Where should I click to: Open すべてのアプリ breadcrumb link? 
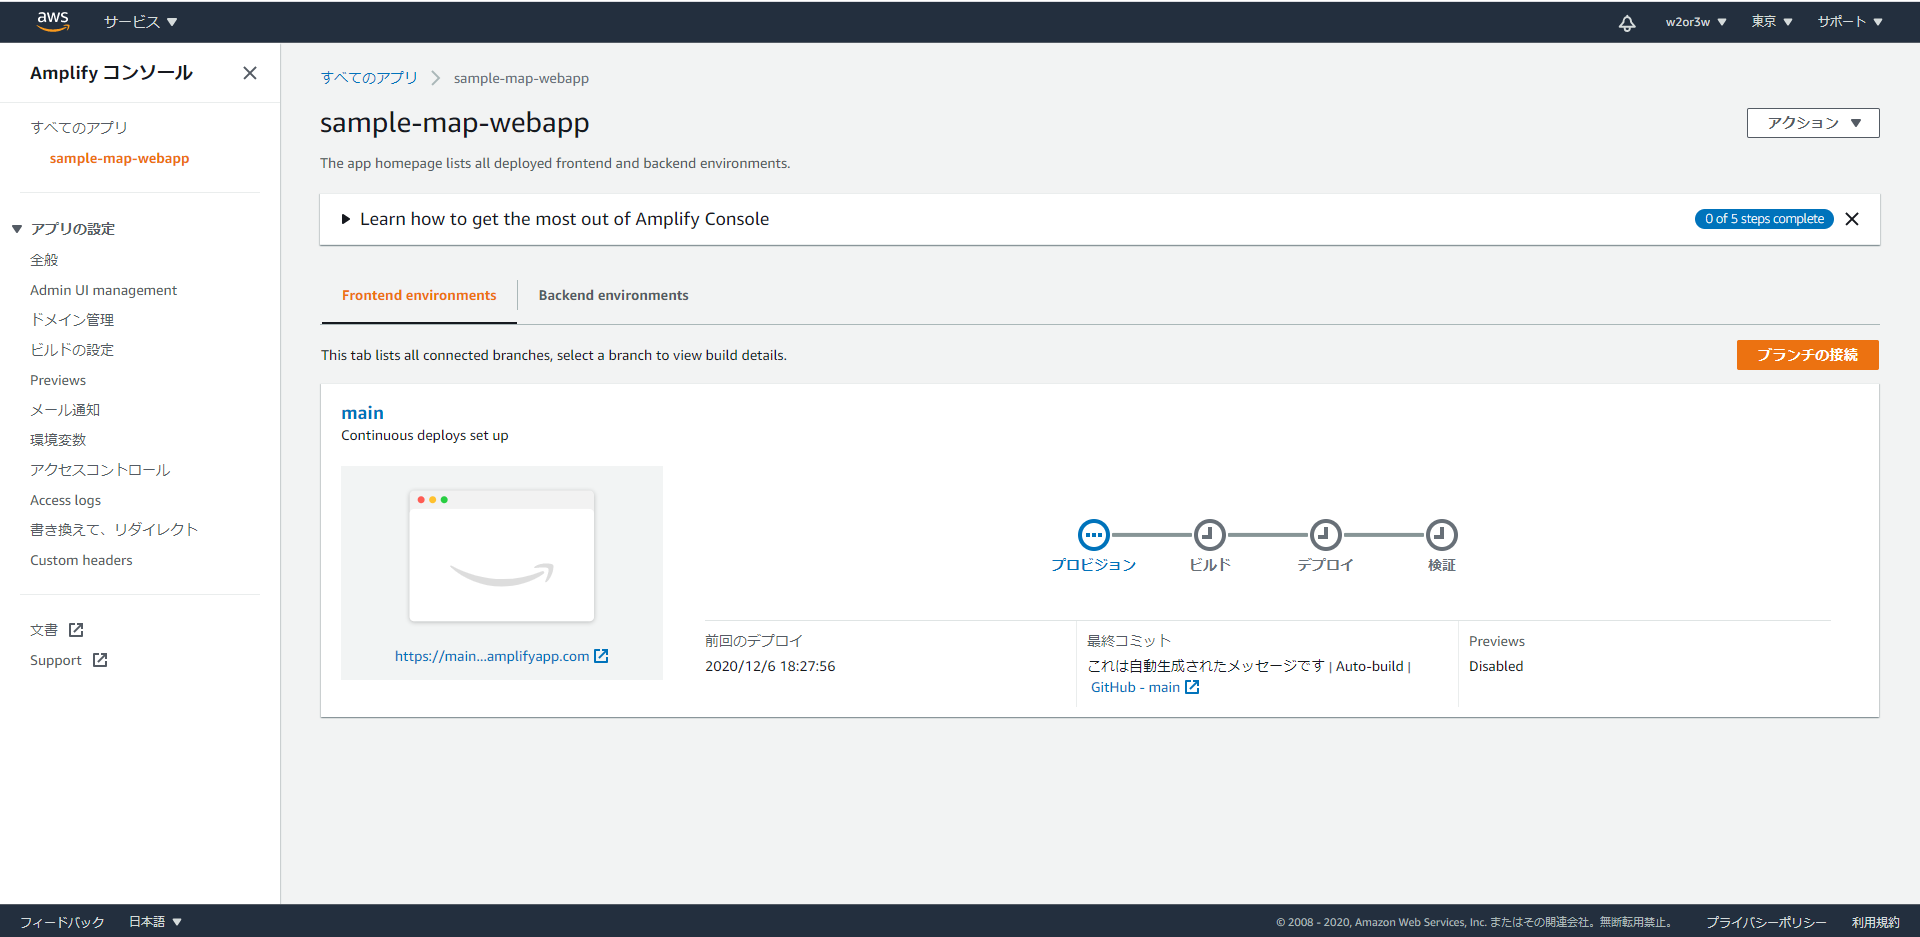[369, 78]
